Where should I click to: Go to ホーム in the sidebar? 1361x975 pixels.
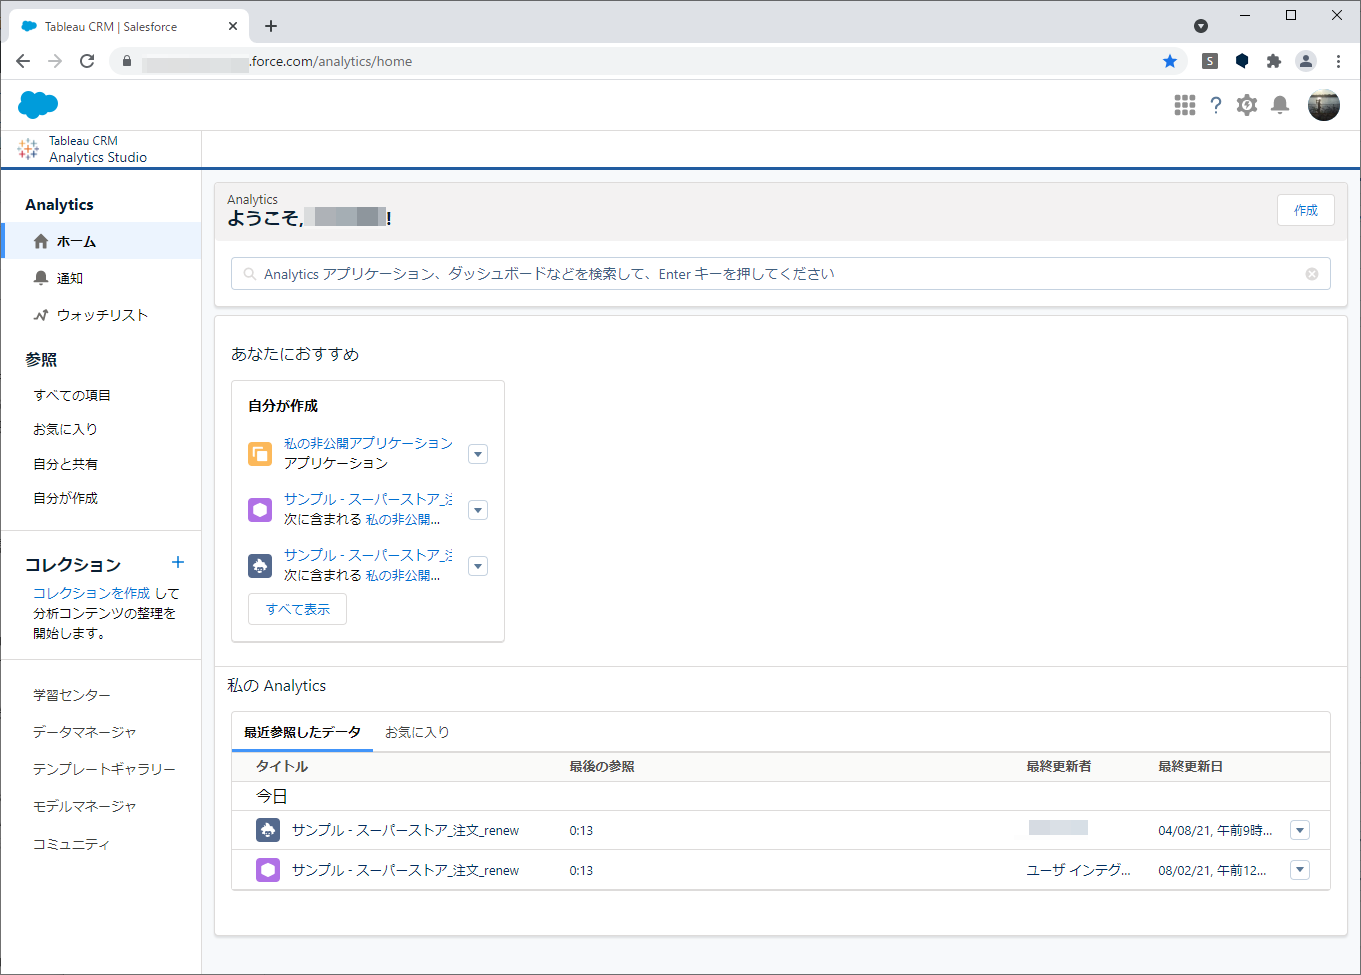click(x=101, y=241)
